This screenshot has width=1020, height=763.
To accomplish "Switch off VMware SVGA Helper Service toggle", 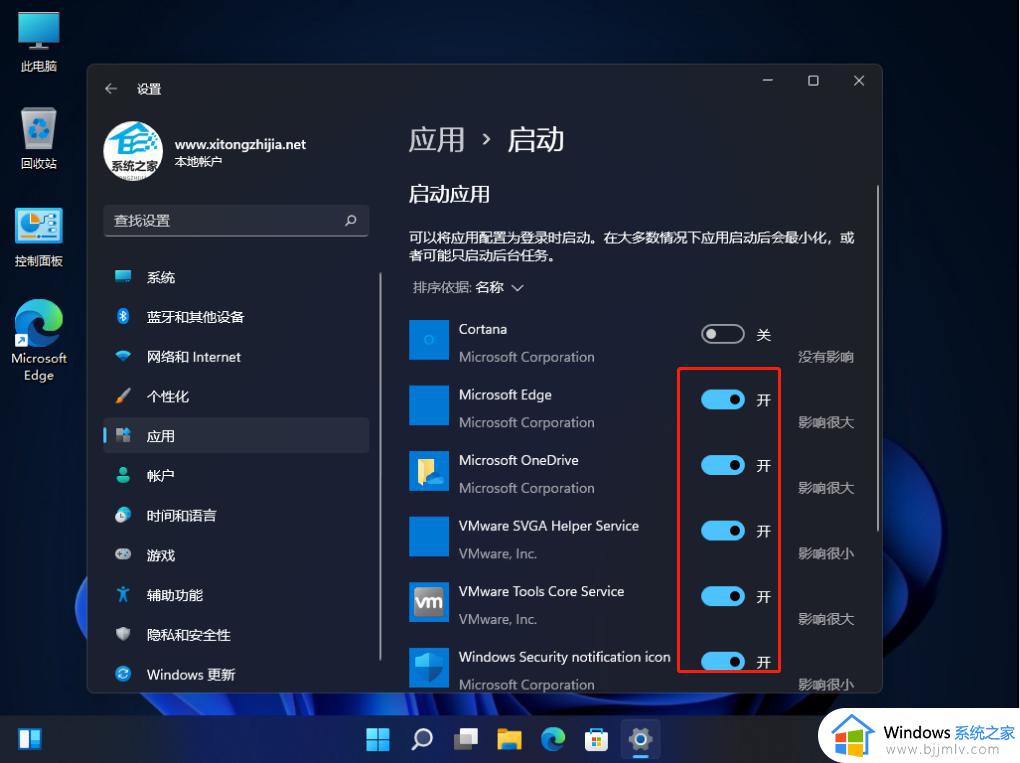I will coord(723,531).
